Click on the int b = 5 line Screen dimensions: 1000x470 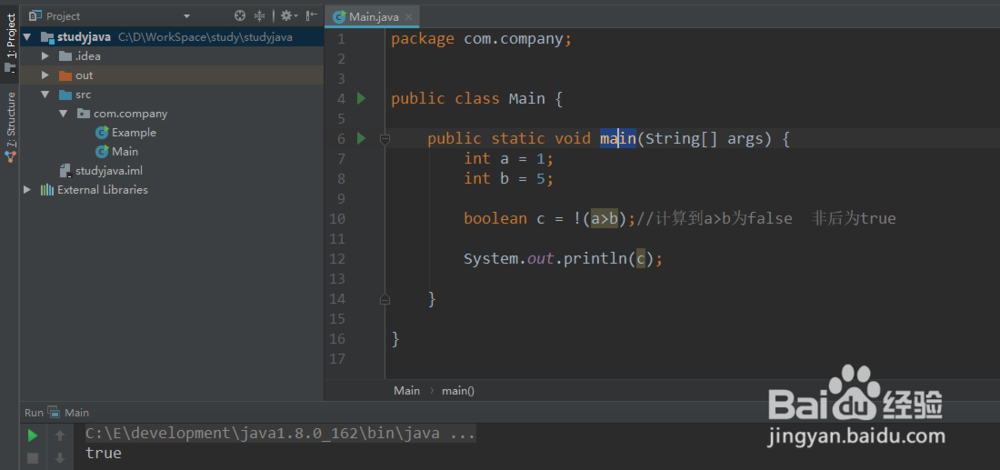509,179
